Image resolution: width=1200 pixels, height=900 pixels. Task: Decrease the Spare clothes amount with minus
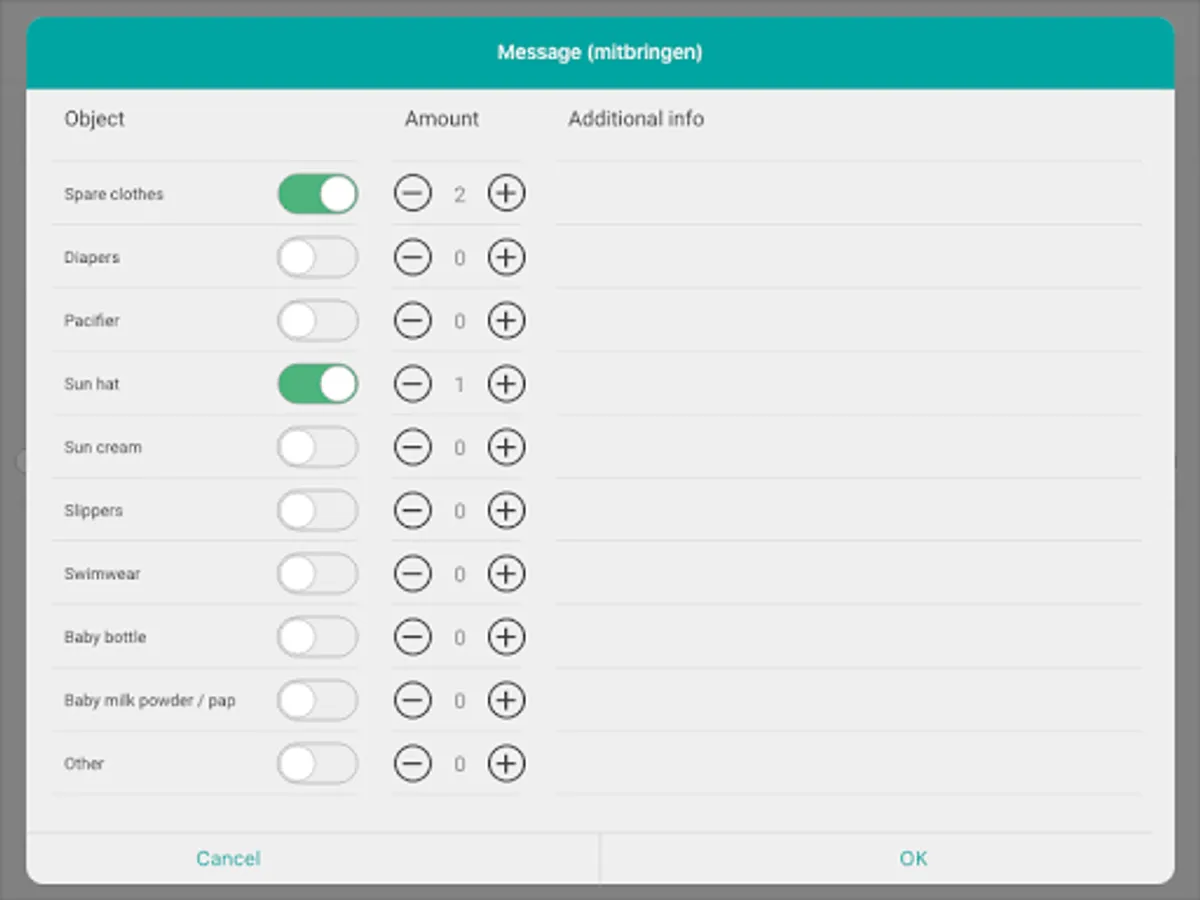[x=412, y=194]
